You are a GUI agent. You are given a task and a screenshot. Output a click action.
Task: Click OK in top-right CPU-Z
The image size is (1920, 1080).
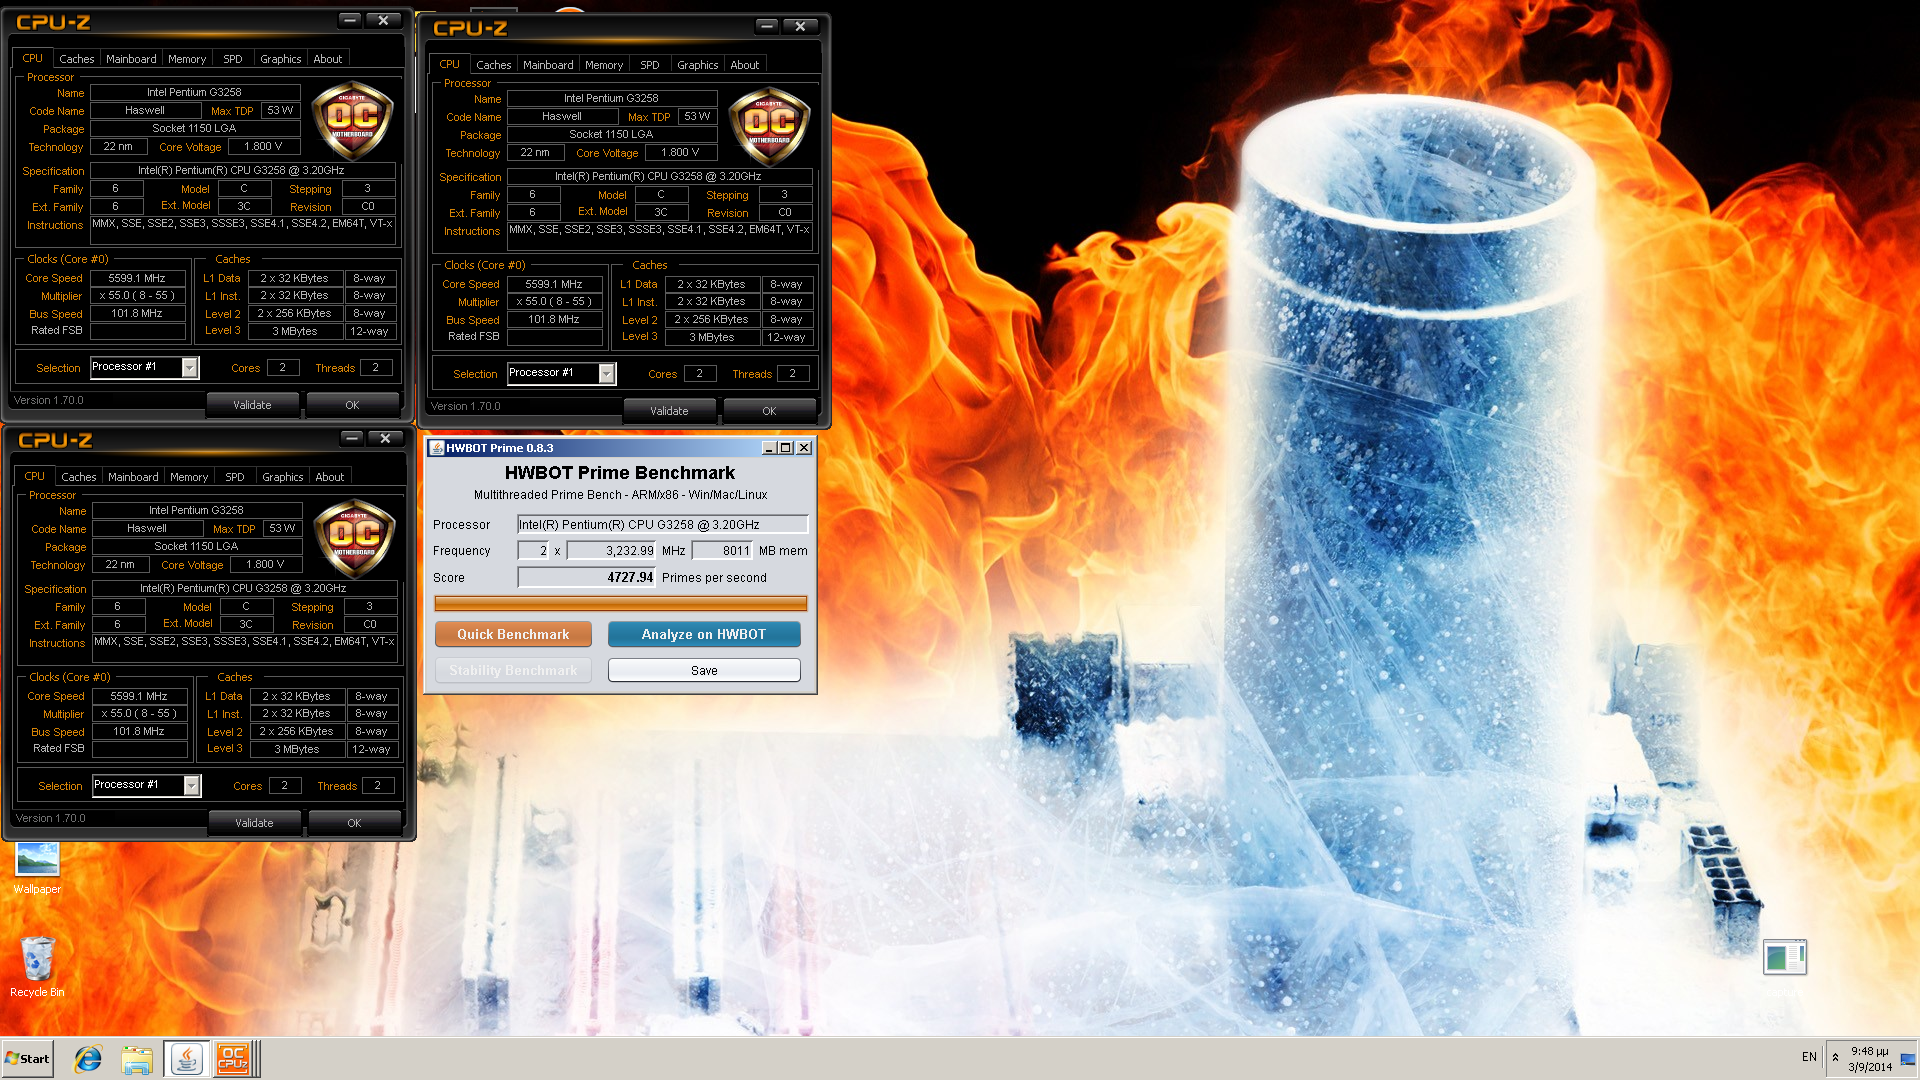769,411
